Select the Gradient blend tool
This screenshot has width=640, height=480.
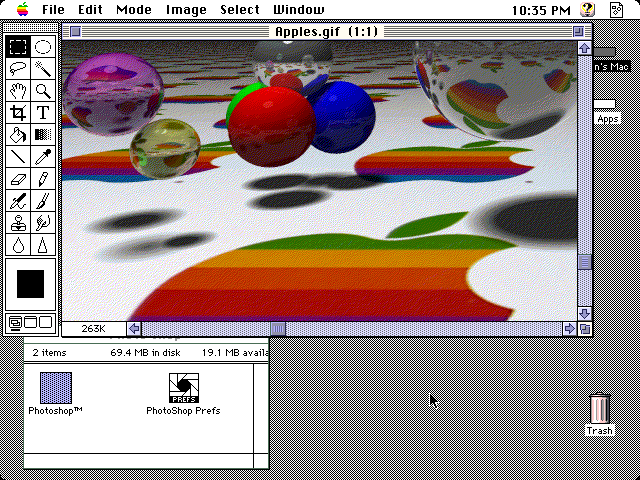[x=43, y=134]
